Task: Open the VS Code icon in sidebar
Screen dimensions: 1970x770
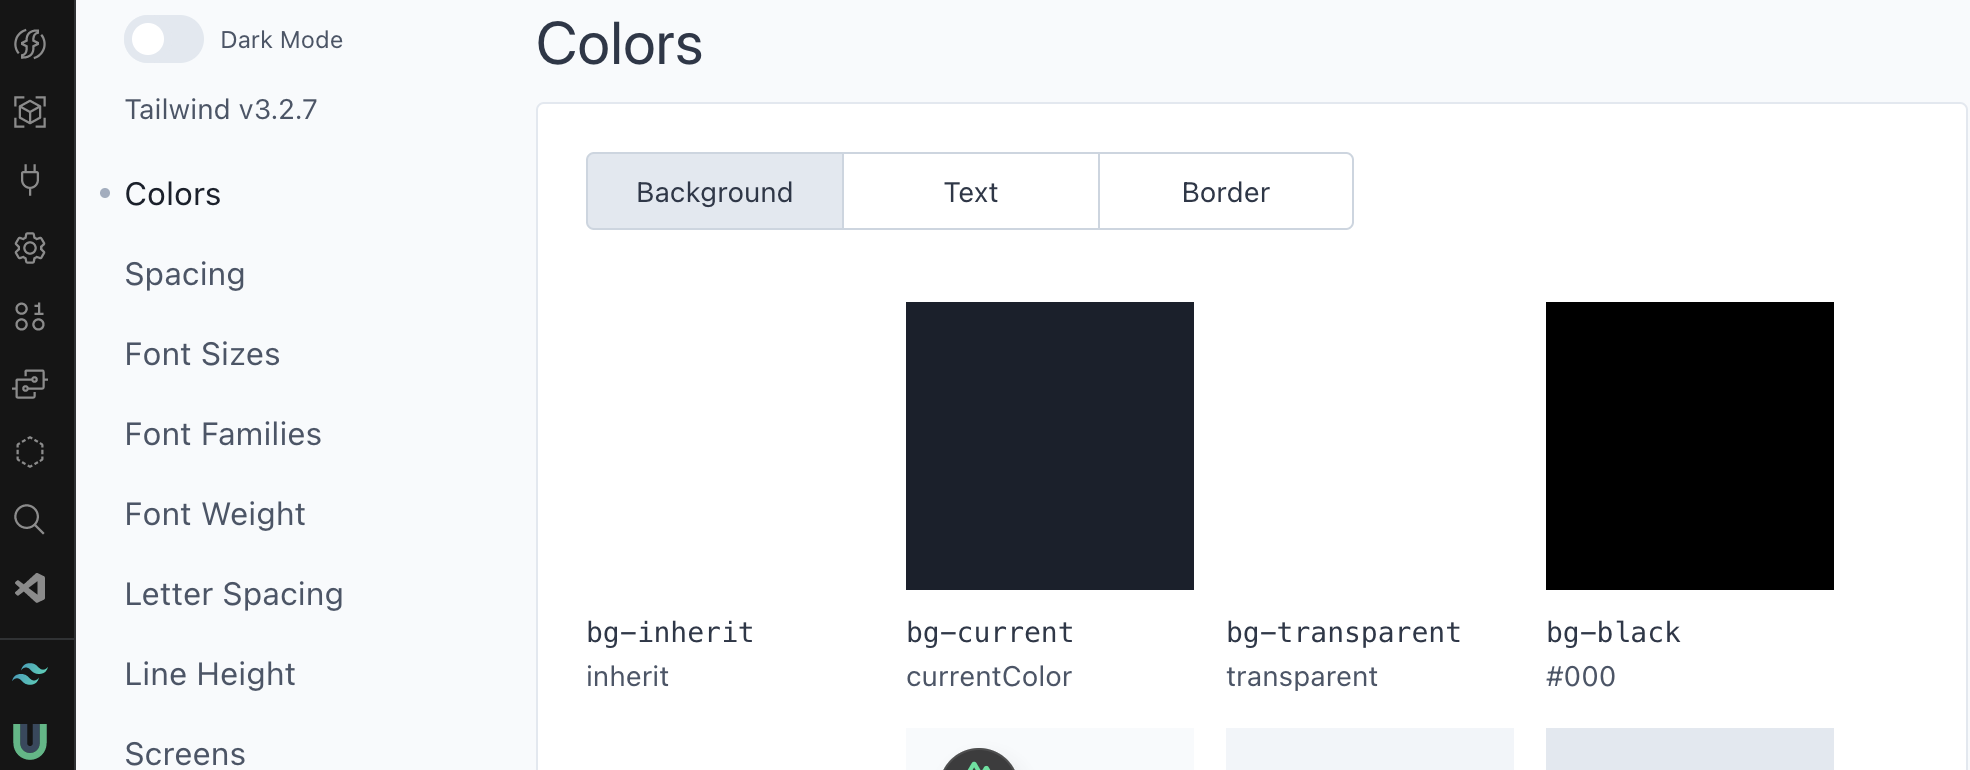Action: [30, 588]
